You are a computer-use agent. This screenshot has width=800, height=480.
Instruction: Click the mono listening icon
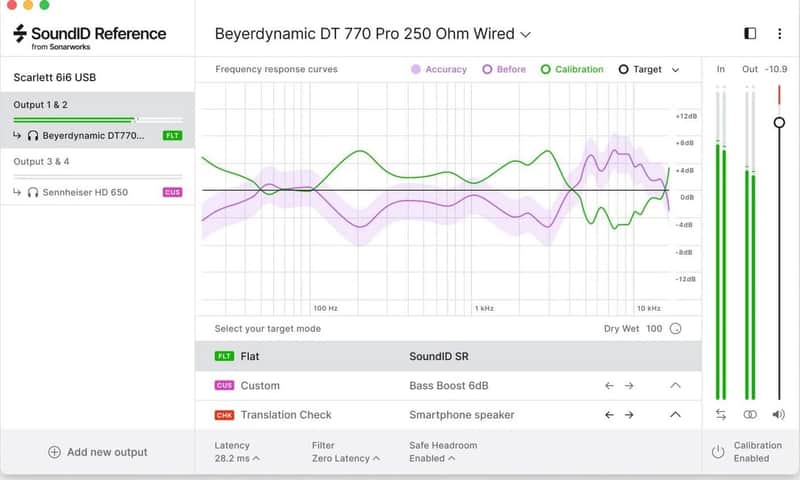(x=750, y=415)
